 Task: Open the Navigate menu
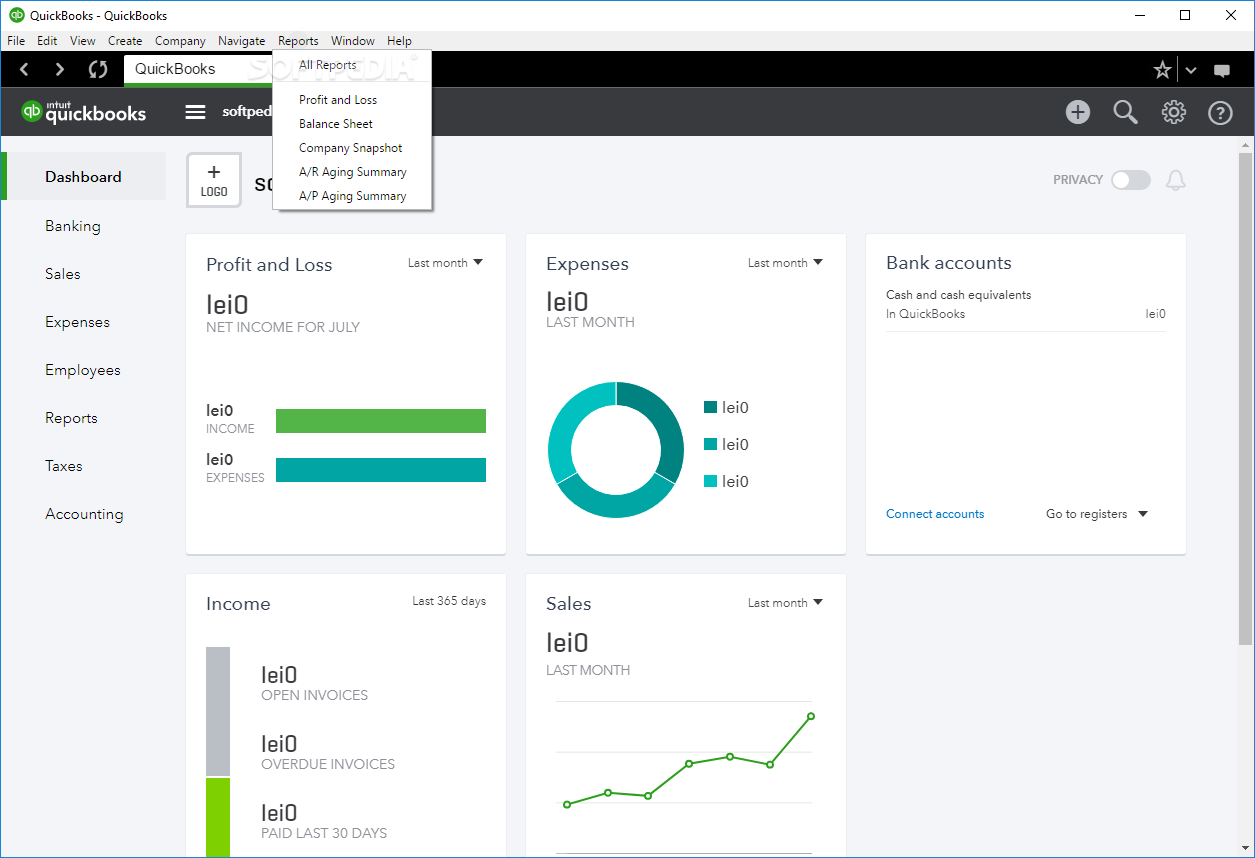point(242,41)
